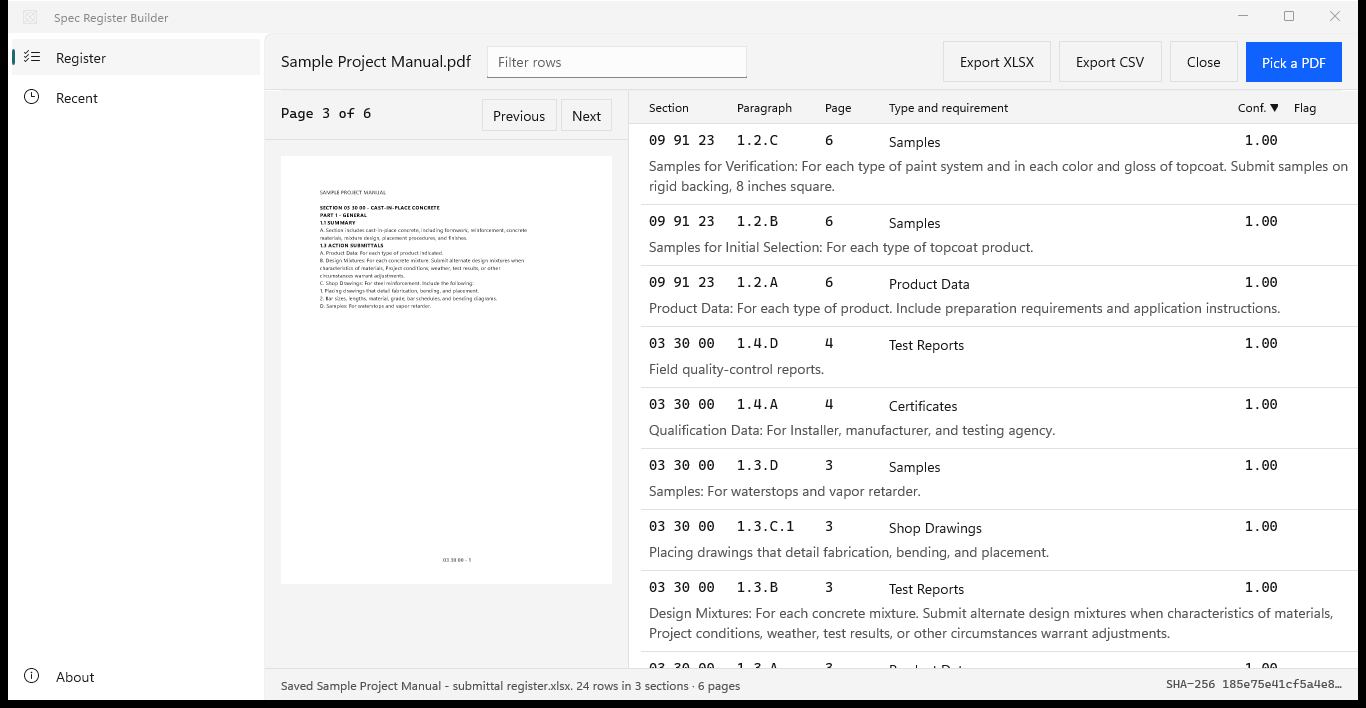Sort by the Page column header
The height and width of the screenshot is (708, 1366).
[838, 108]
